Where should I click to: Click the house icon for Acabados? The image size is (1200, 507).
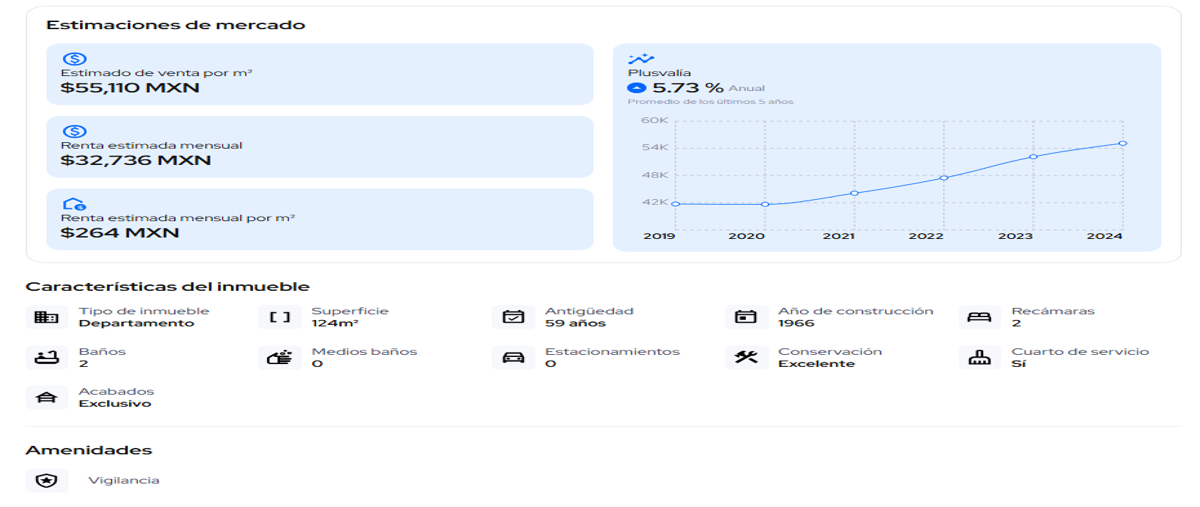pos(46,397)
